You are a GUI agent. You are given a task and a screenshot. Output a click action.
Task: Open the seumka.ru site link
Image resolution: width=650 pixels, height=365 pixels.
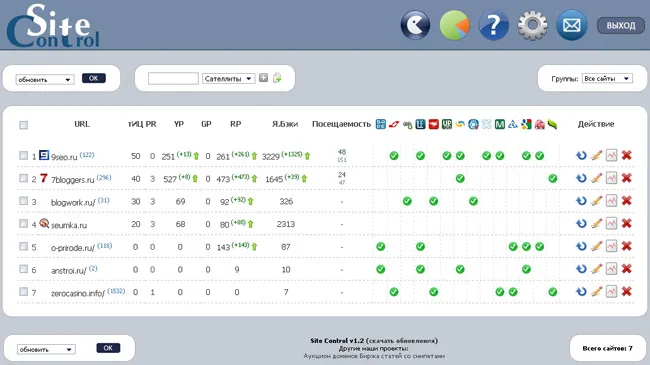(69, 225)
